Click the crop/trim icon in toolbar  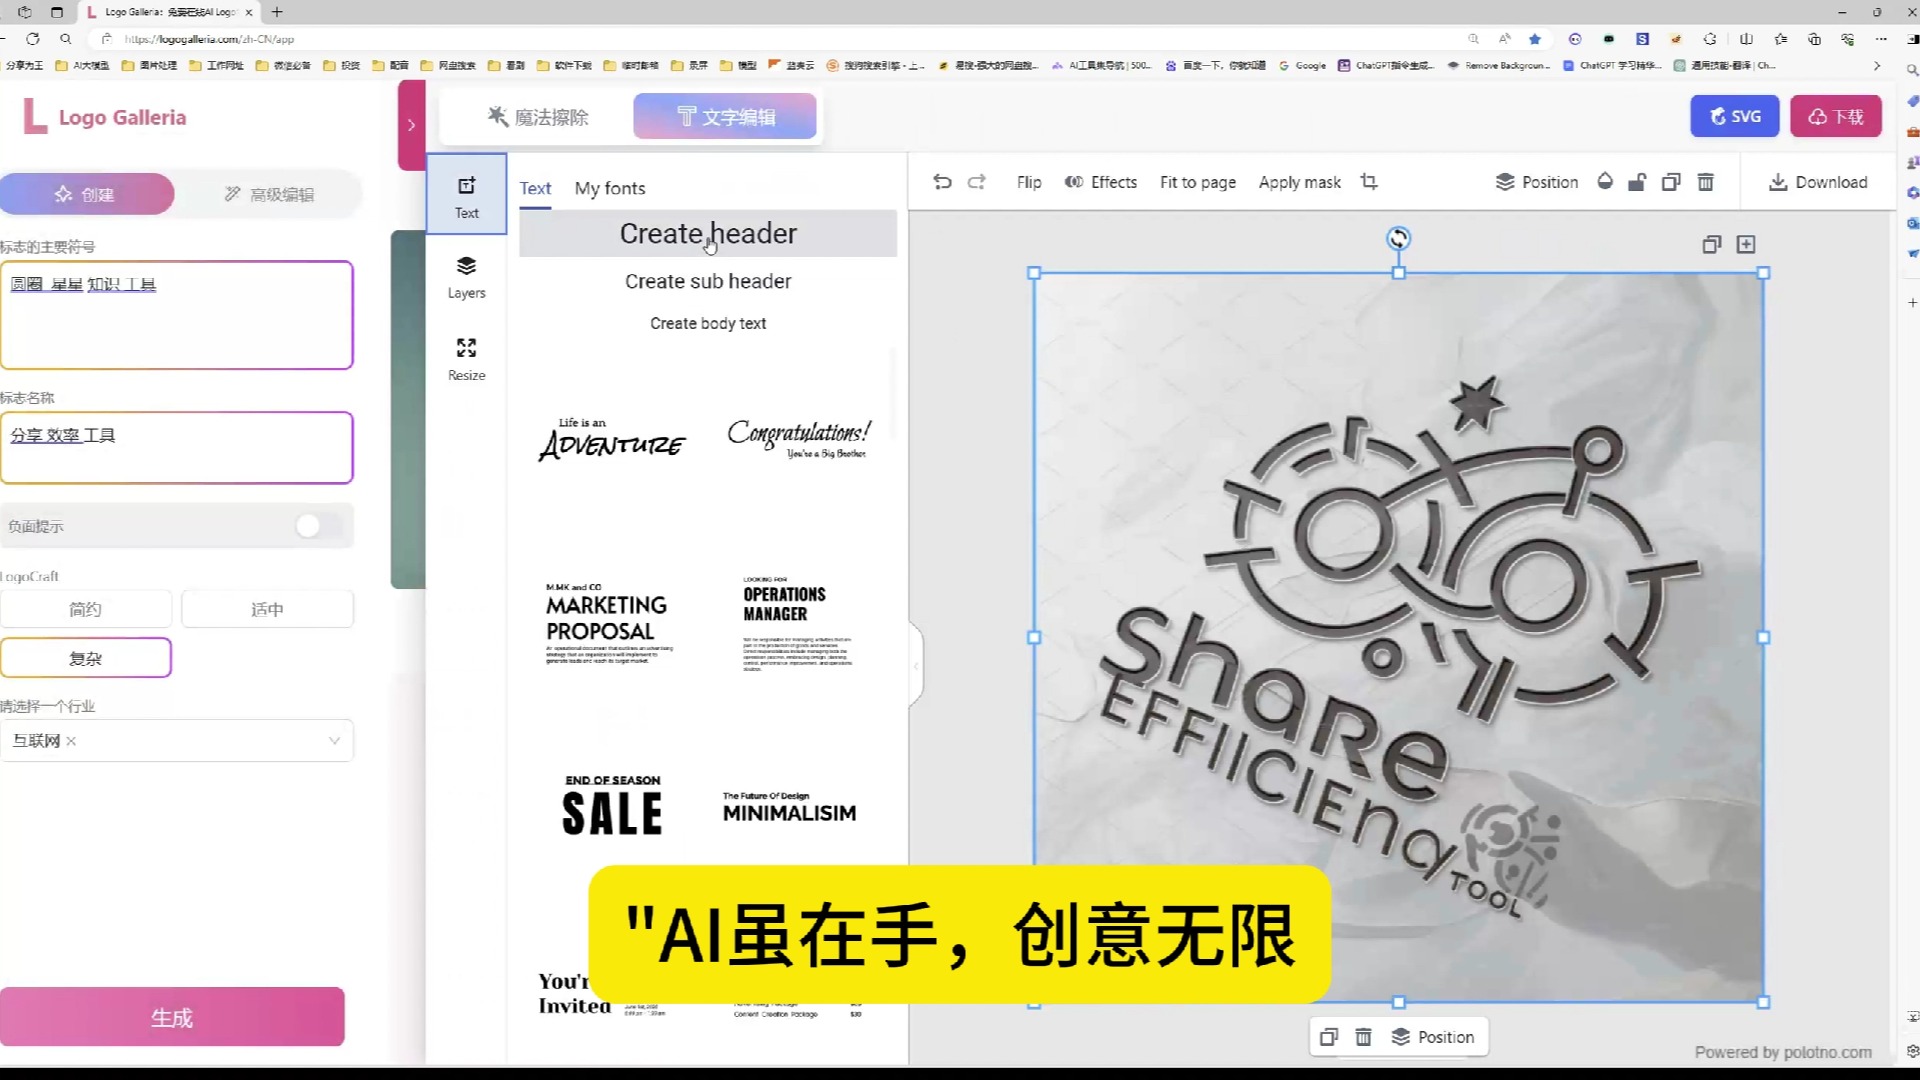[x=1369, y=182]
